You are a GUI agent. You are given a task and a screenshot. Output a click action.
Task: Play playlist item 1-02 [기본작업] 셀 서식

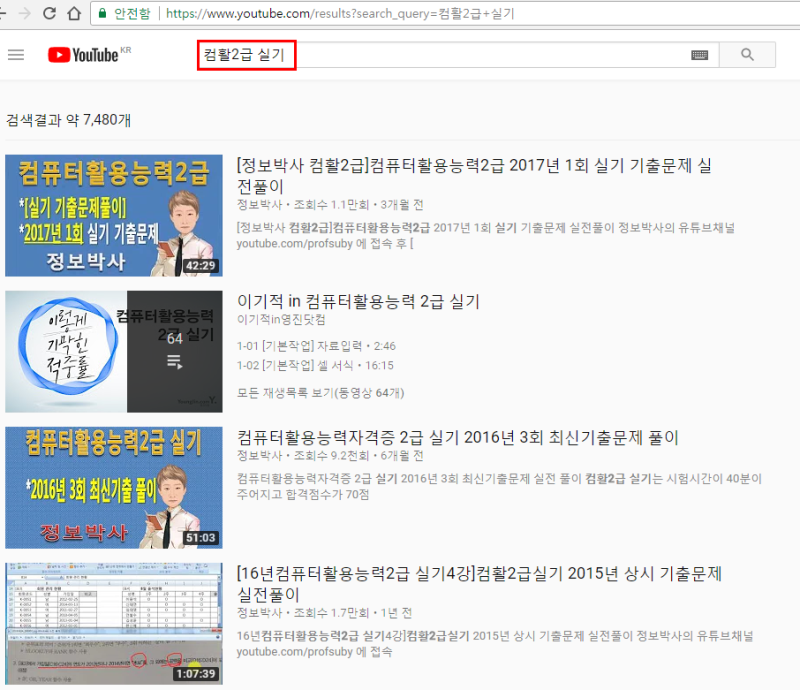[x=315, y=365]
